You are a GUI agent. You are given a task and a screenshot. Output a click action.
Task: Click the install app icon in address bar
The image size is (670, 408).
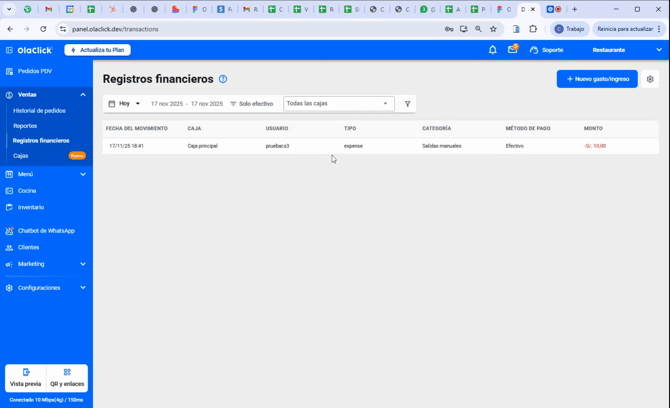coord(464,29)
